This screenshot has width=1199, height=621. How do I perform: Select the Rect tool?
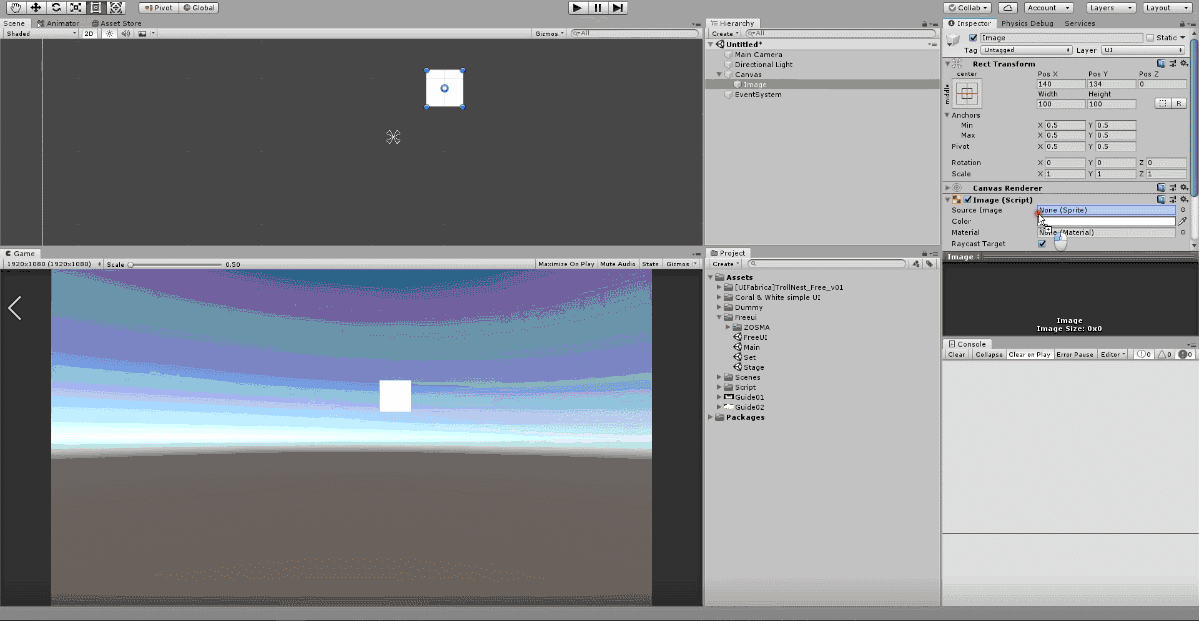point(96,8)
